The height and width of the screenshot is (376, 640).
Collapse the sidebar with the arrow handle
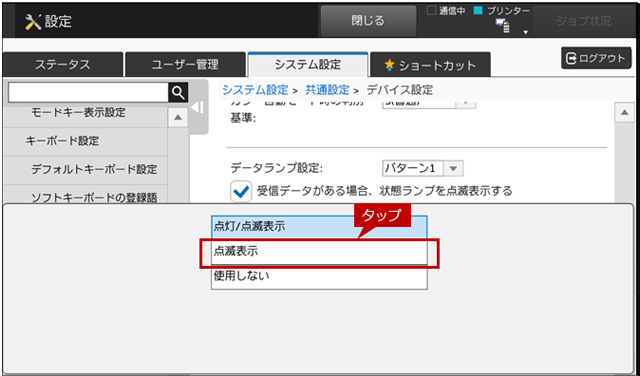coord(198,107)
